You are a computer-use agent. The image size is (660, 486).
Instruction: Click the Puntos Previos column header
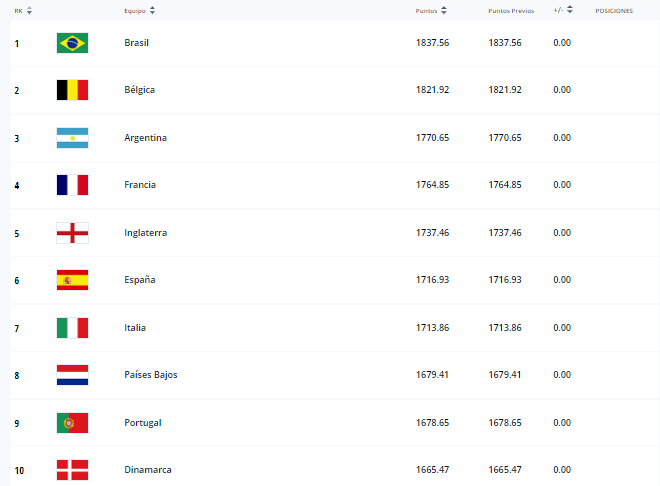click(x=511, y=11)
